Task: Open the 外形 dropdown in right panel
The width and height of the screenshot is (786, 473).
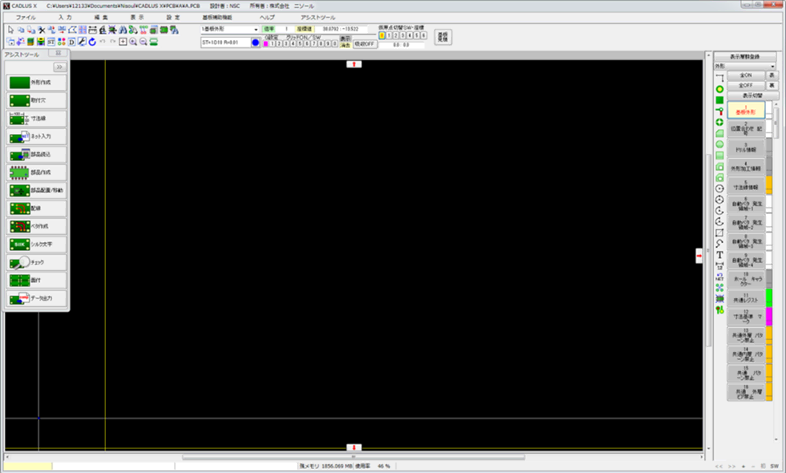Action: (x=745, y=66)
